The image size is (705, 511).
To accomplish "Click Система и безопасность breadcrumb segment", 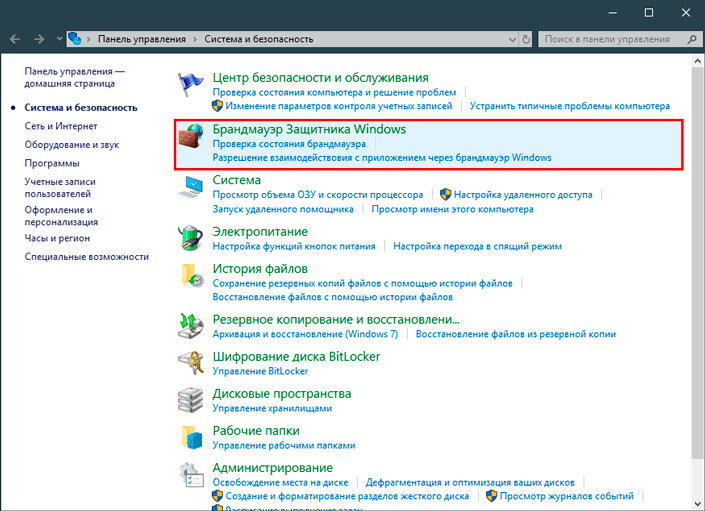I will [x=259, y=40].
